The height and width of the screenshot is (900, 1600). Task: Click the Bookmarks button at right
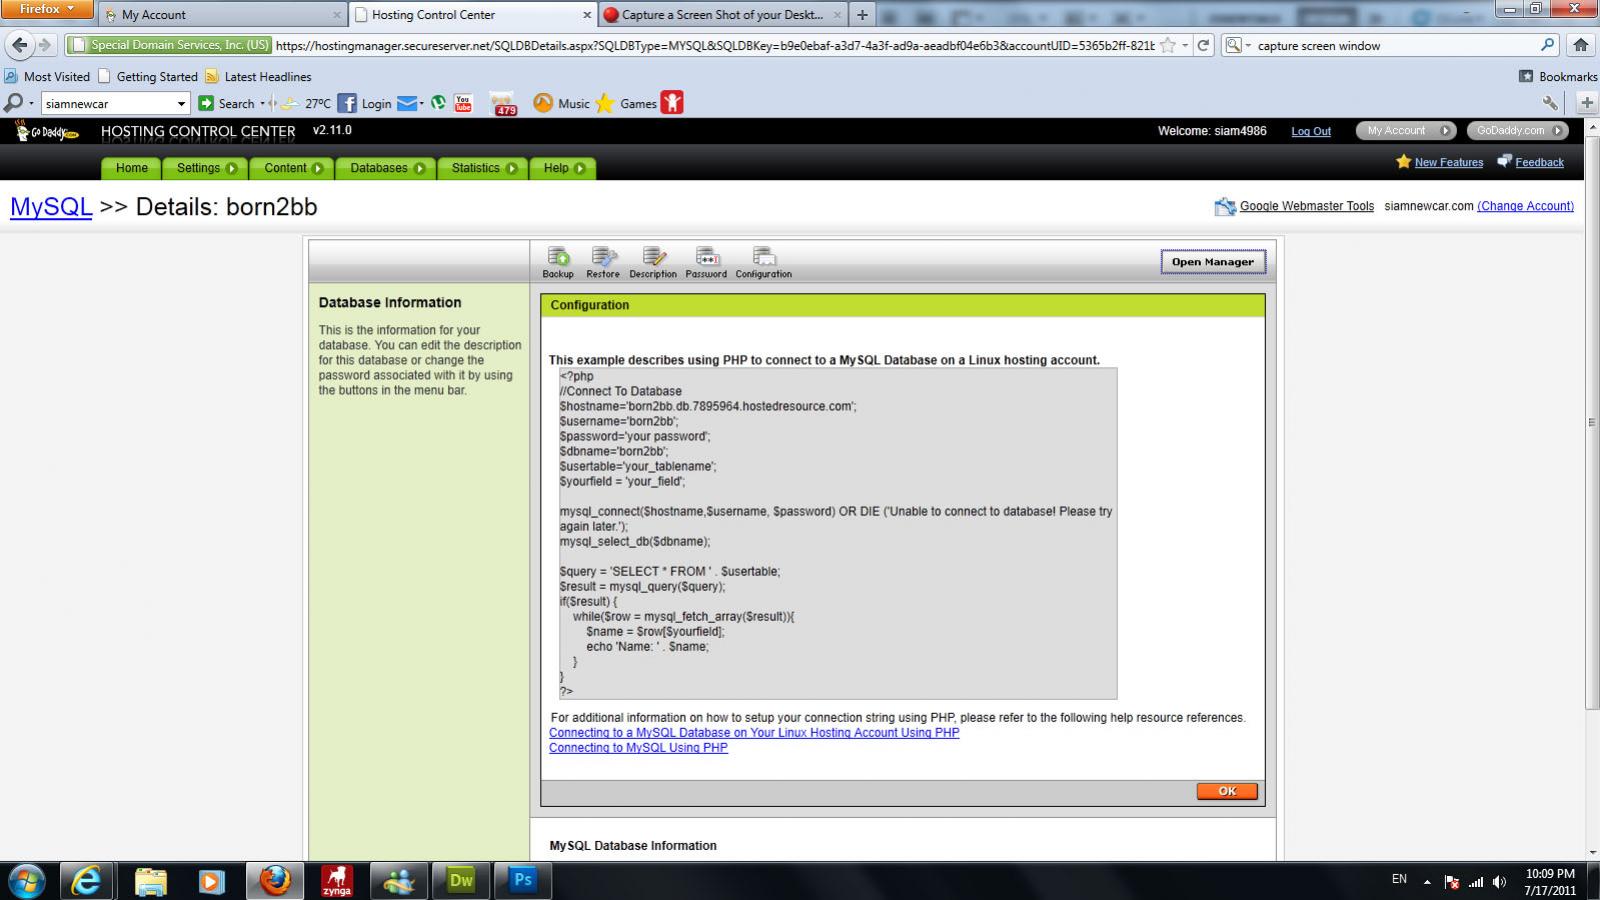tap(1558, 77)
